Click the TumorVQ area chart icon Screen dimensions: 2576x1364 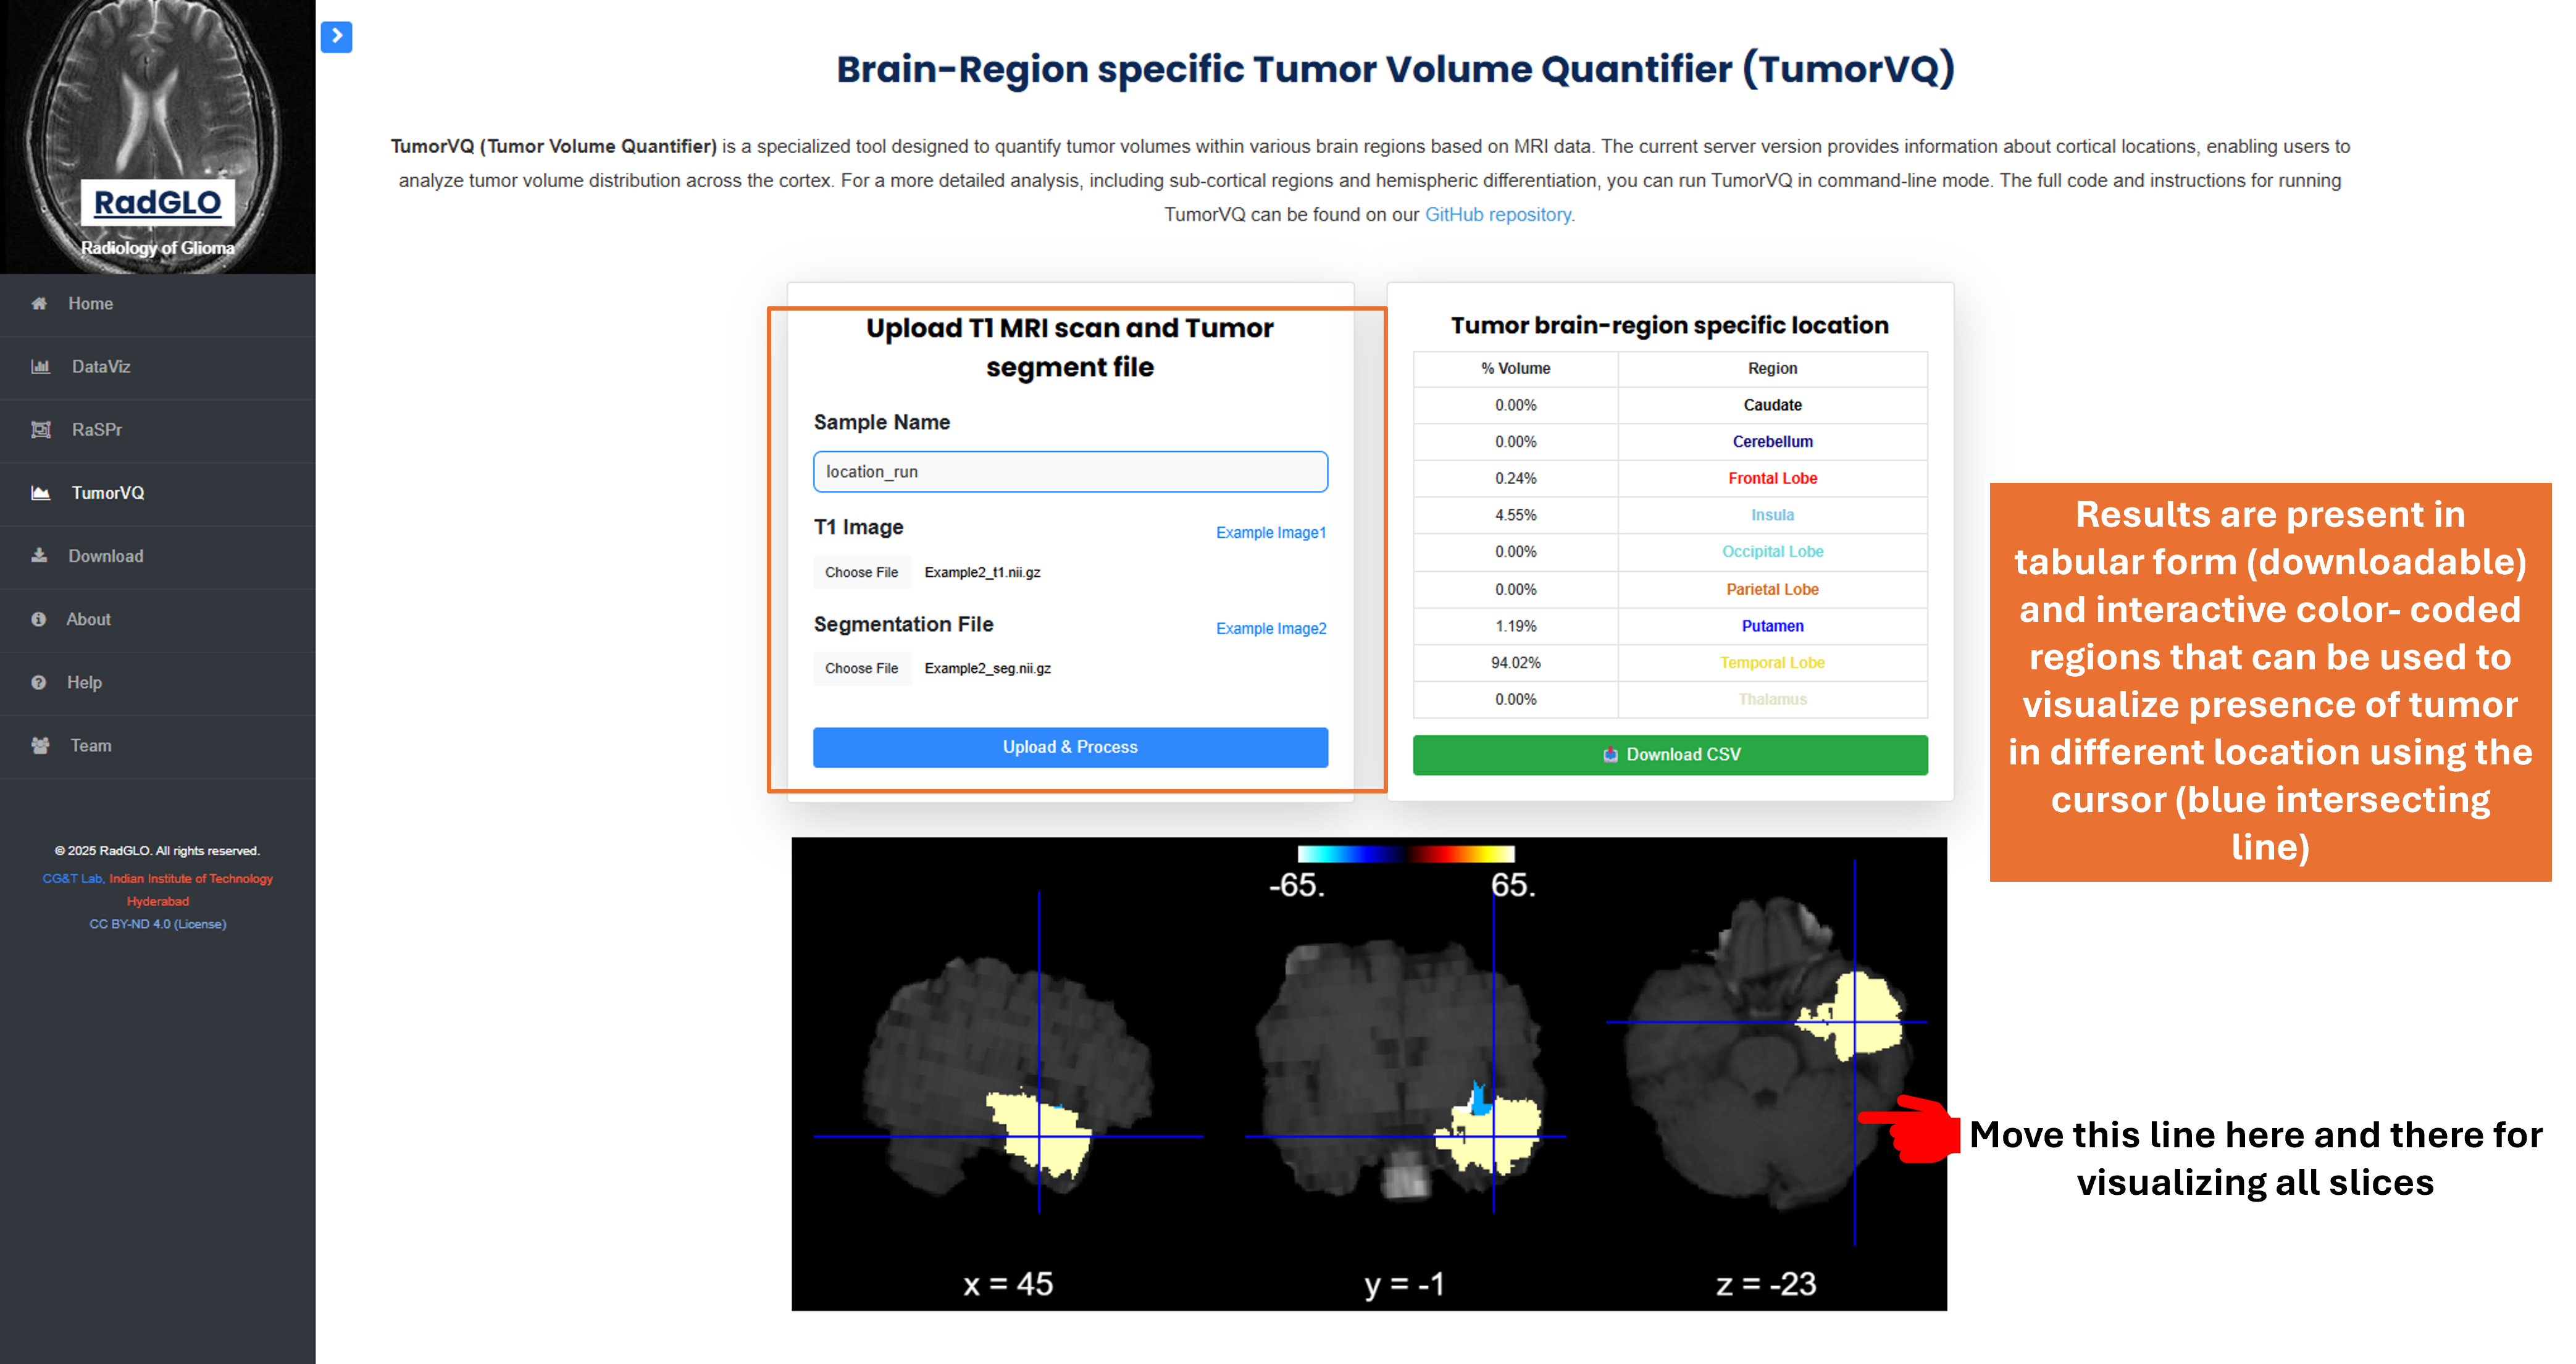click(40, 492)
